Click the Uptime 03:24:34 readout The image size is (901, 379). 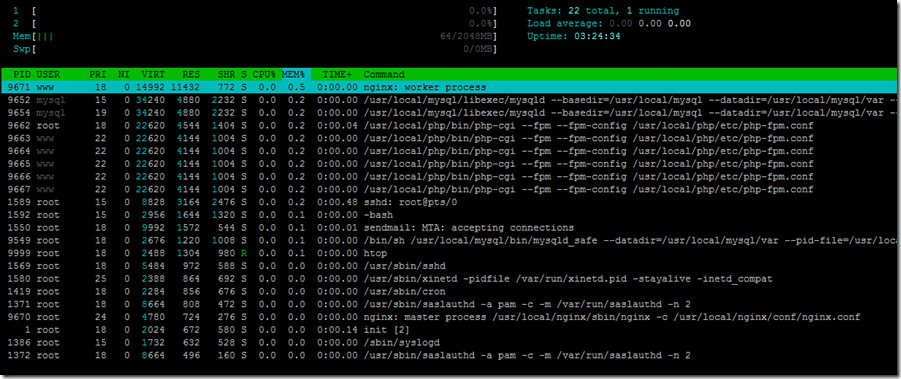(573, 36)
